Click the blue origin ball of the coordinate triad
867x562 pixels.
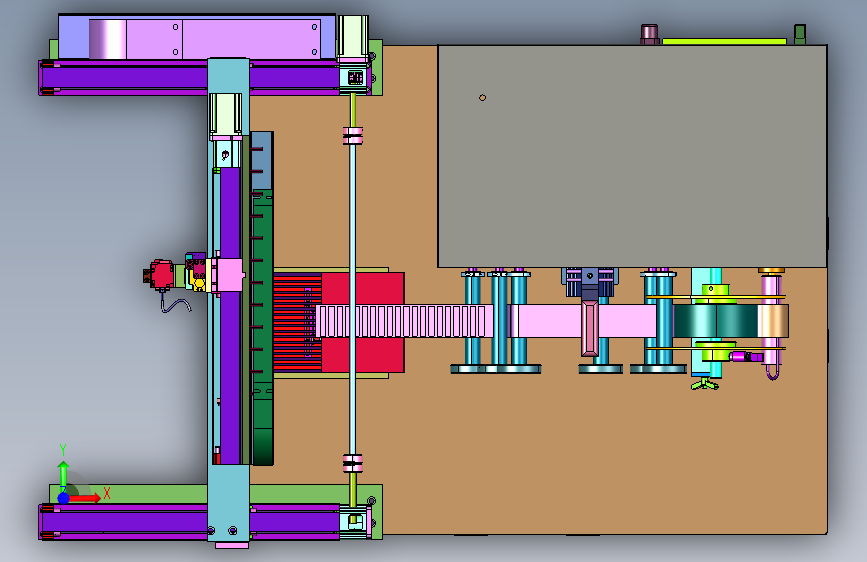click(x=64, y=498)
